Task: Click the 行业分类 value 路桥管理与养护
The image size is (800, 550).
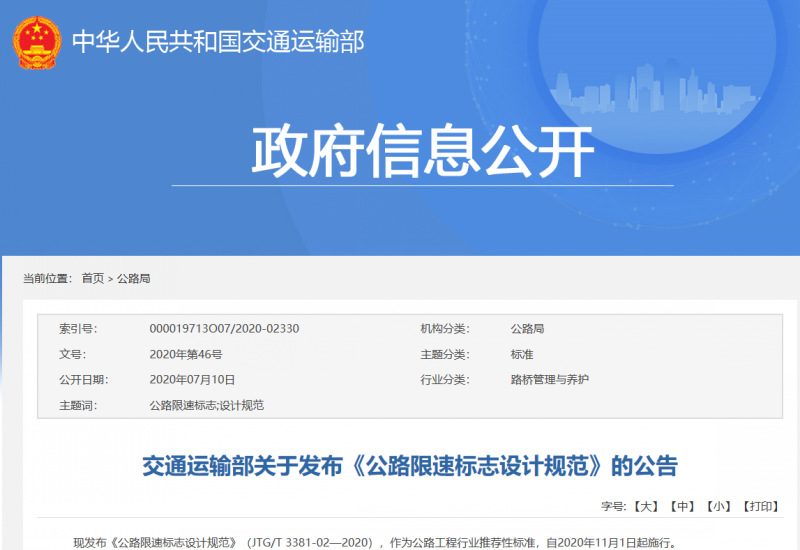Action: click(x=549, y=379)
